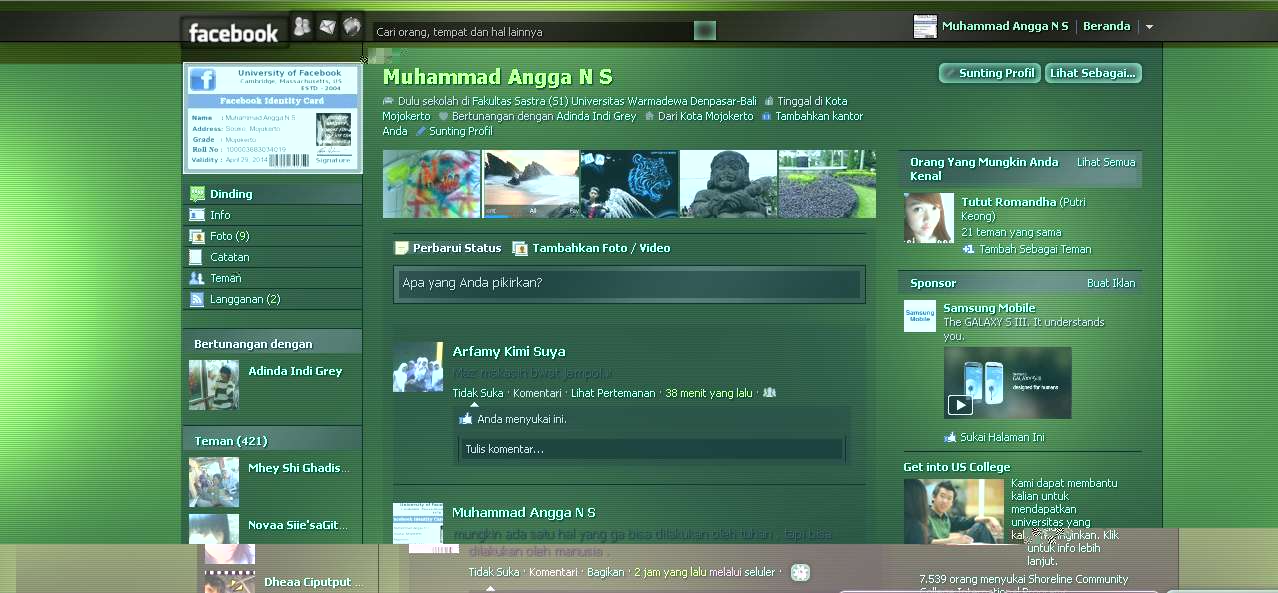Image resolution: width=1278 pixels, height=593 pixels.
Task: Open the account menu dropdown arrow
Action: pyautogui.click(x=1149, y=27)
